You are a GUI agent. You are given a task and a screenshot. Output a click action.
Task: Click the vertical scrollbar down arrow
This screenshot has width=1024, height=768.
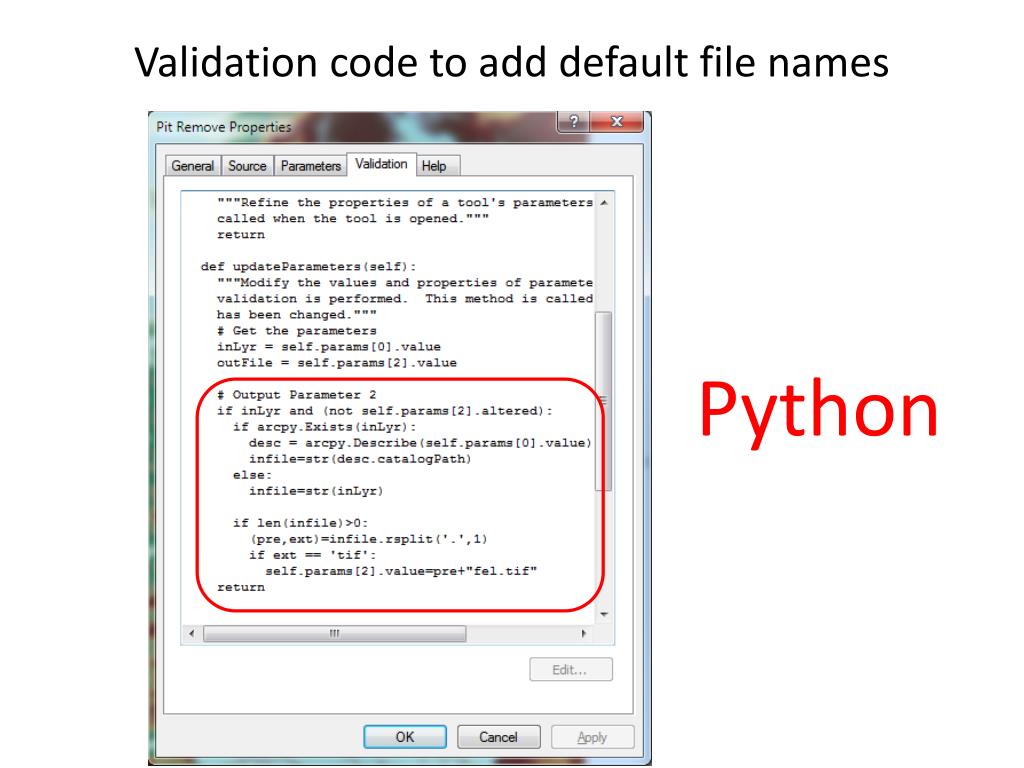(604, 615)
